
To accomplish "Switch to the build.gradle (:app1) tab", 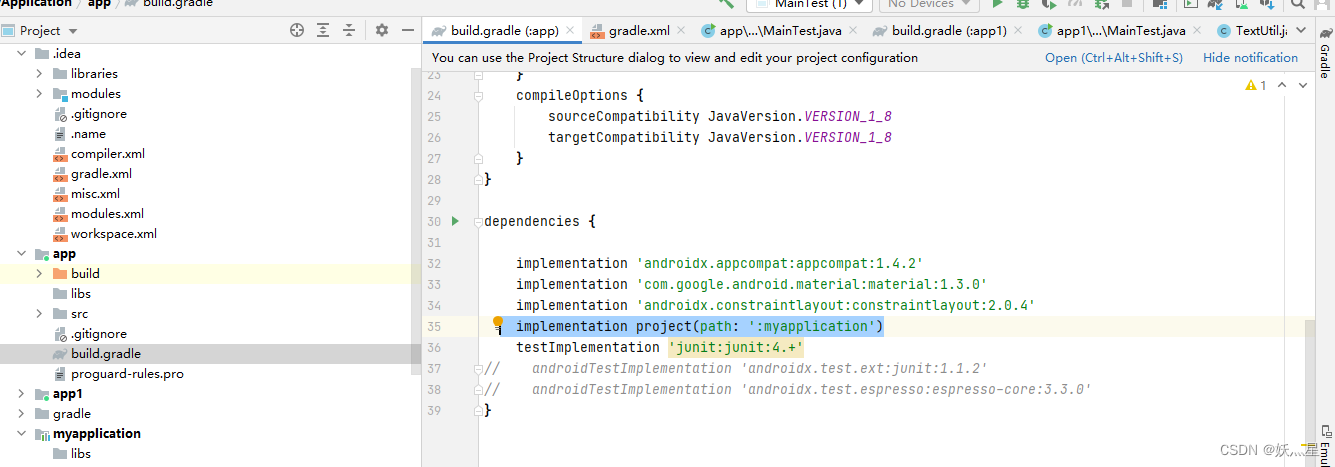I will coord(948,31).
